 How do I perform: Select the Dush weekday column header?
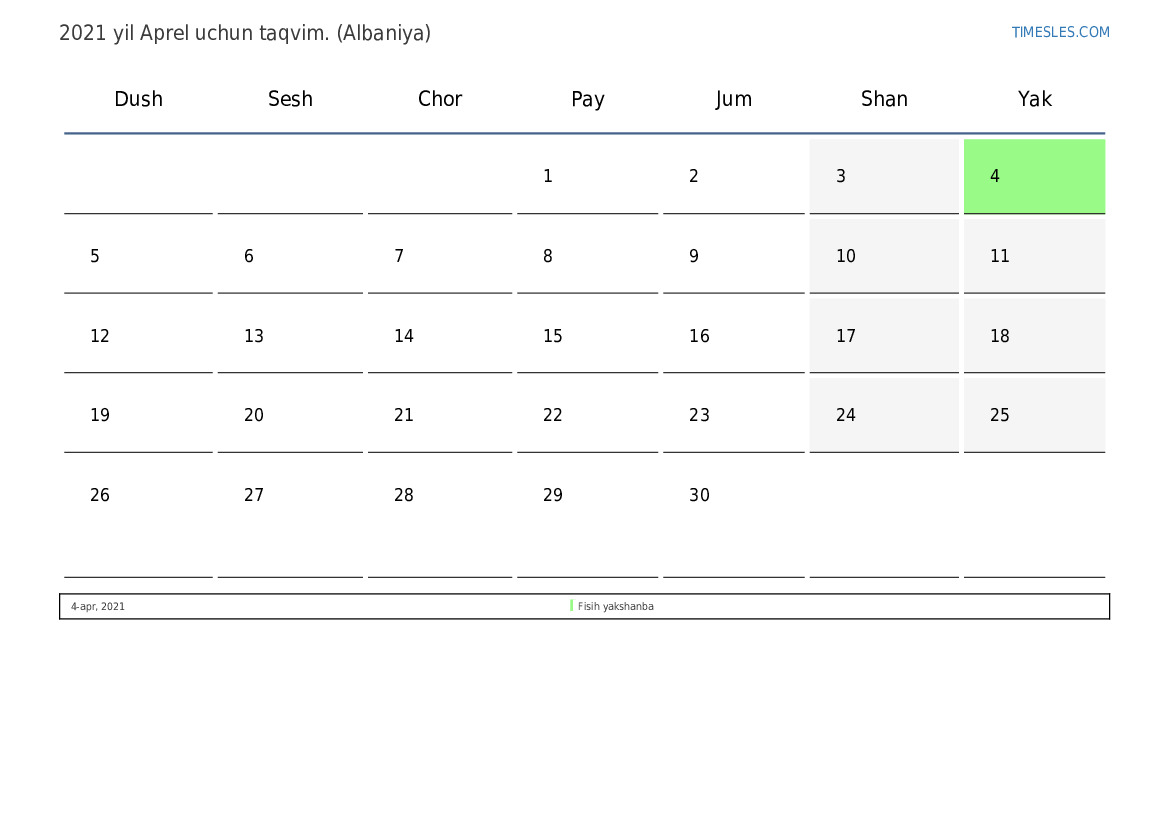138,99
